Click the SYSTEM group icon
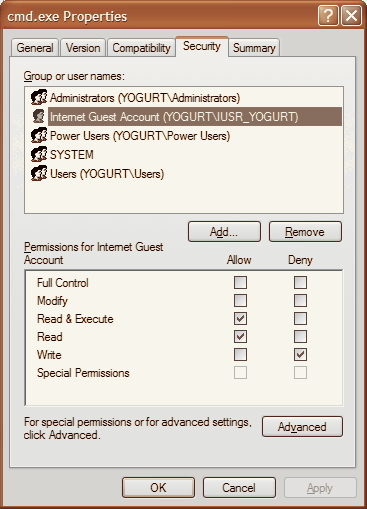This screenshot has width=367, height=509. [39, 154]
